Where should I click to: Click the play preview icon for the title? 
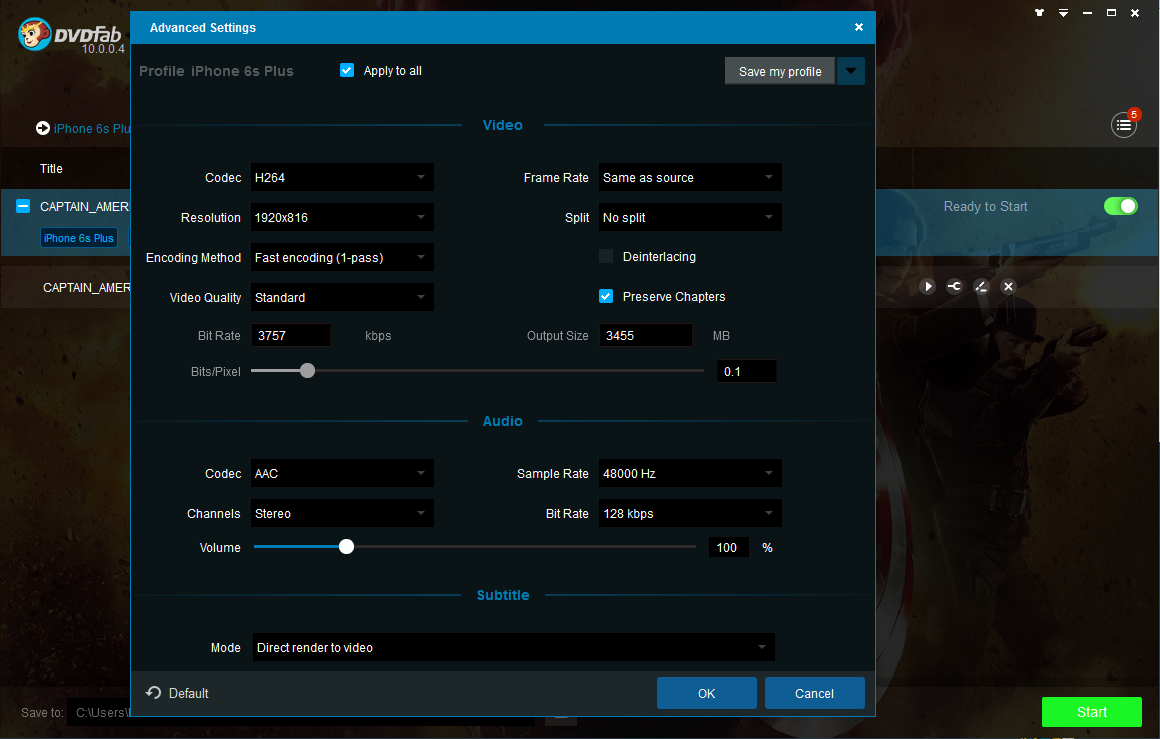coord(928,287)
